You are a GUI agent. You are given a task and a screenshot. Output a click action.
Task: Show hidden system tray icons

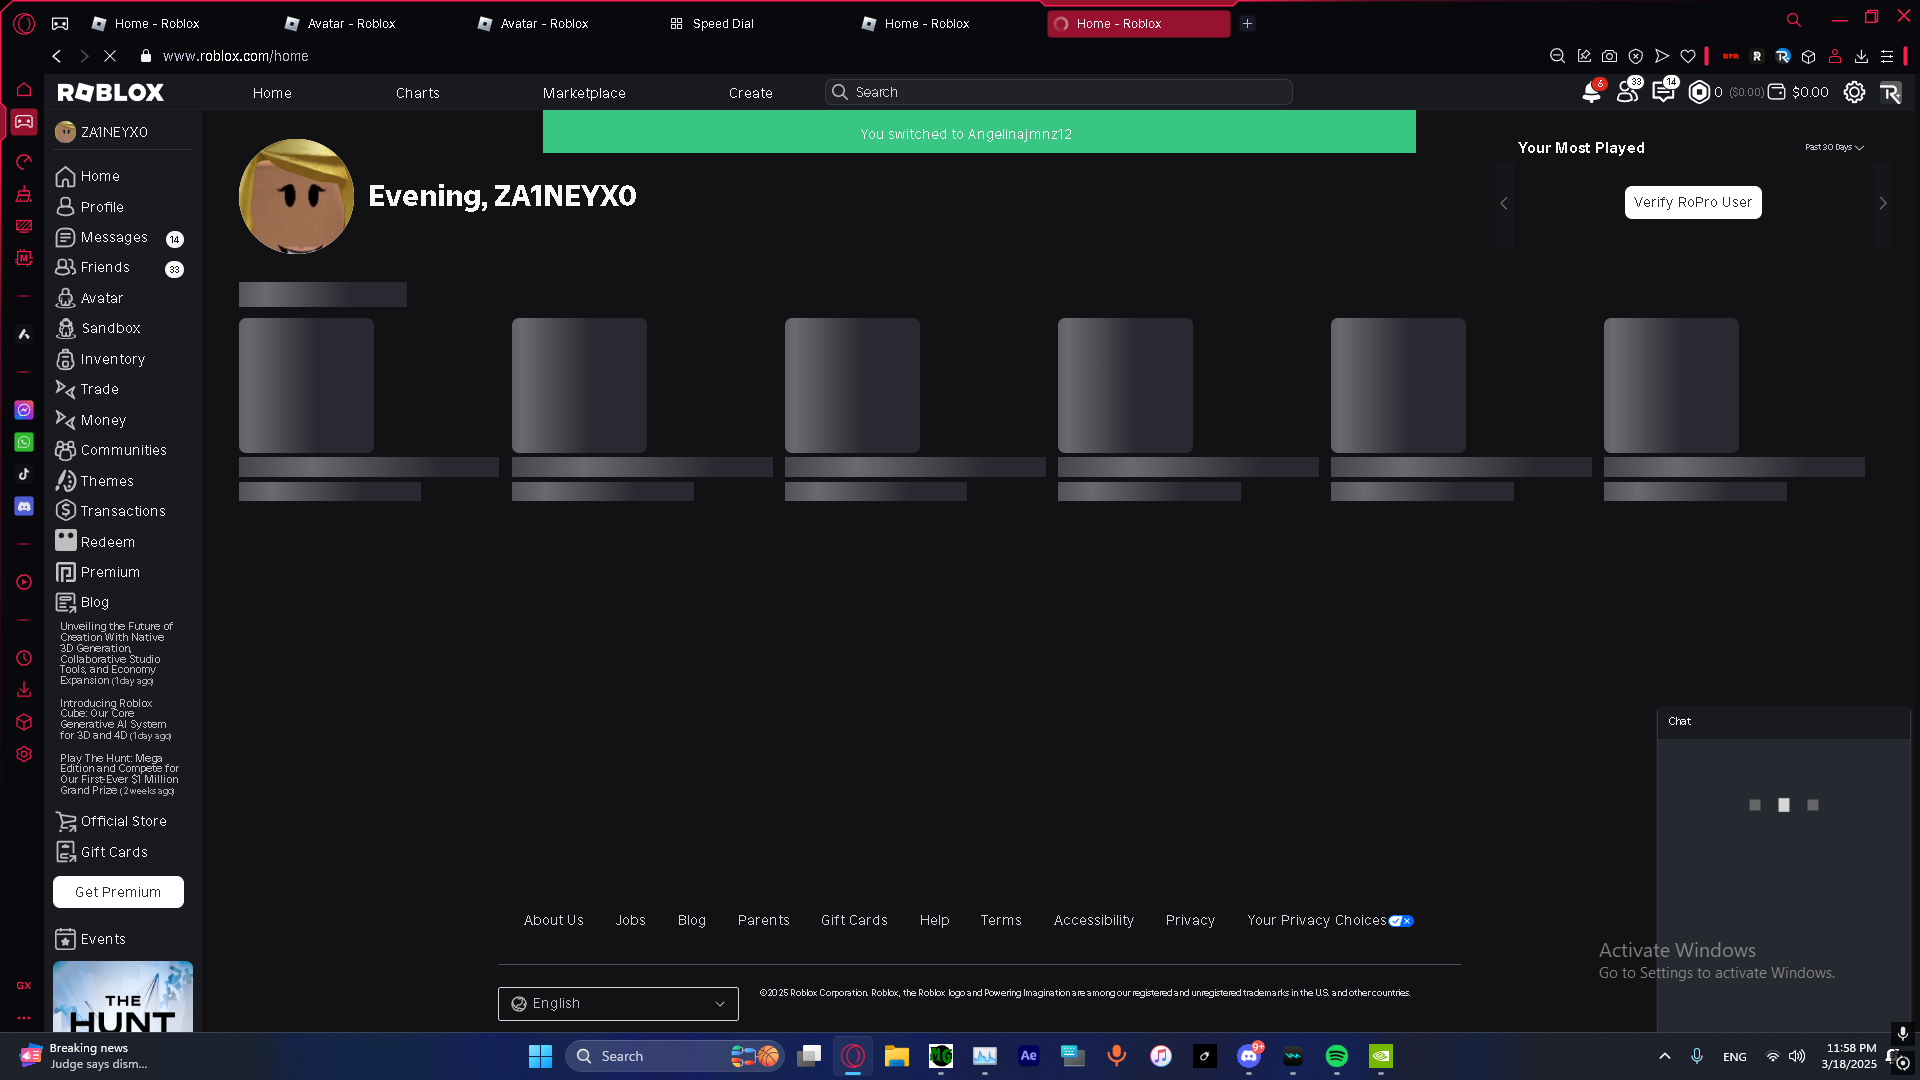1665,1056
